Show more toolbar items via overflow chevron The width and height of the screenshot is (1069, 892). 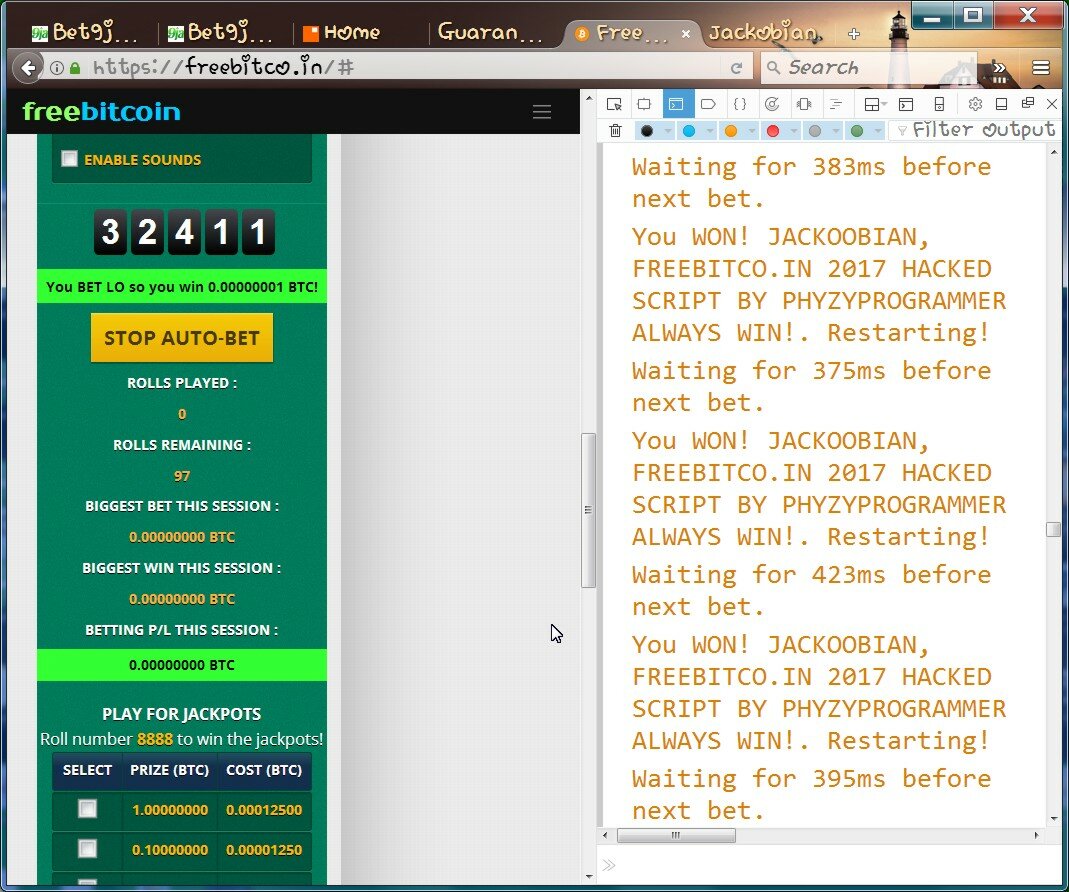(x=999, y=68)
